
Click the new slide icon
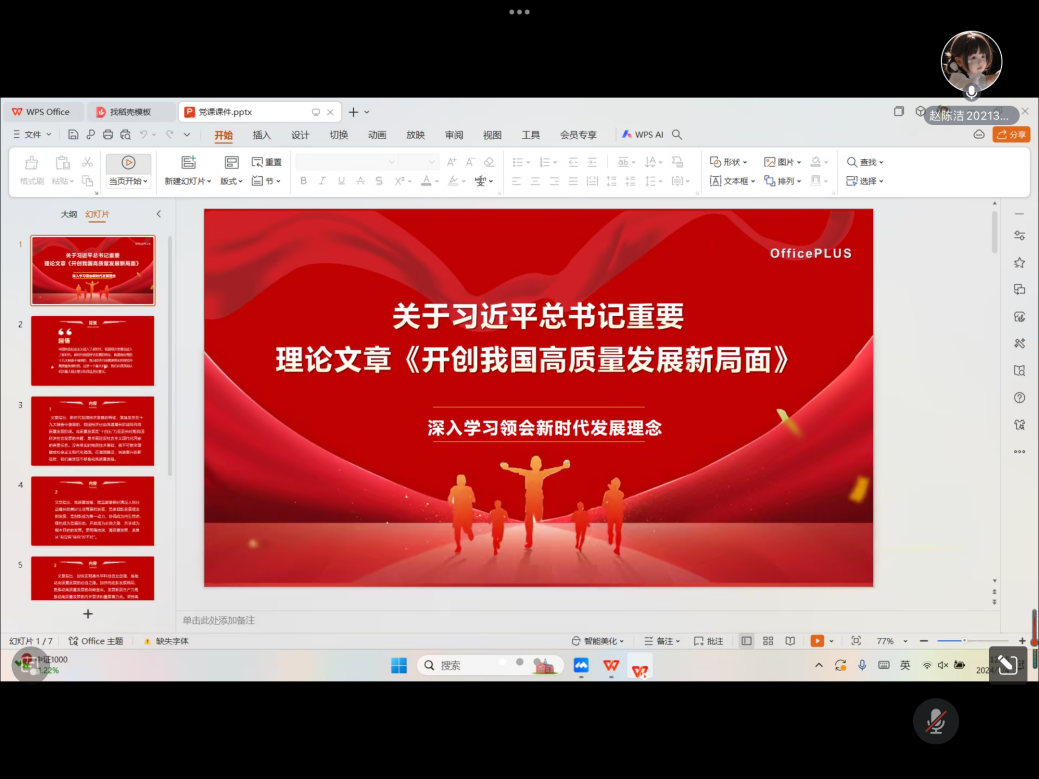[188, 162]
